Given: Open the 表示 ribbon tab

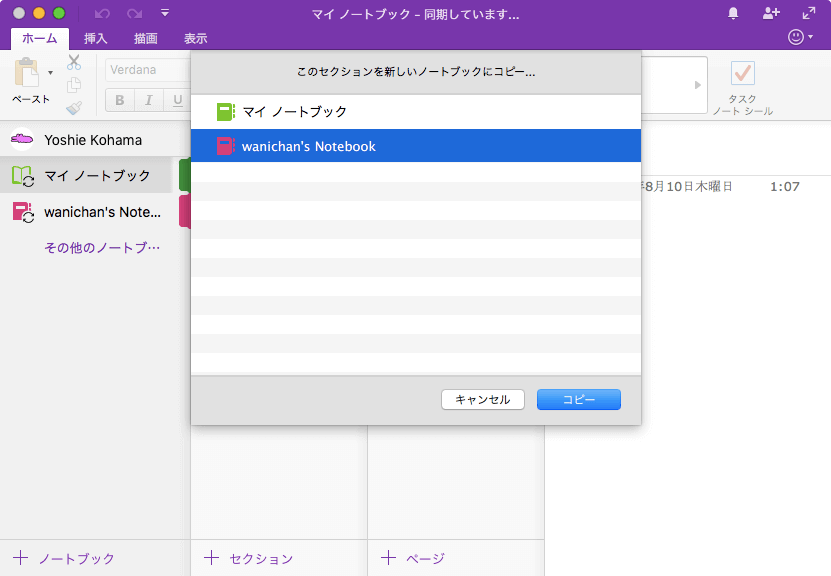Looking at the screenshot, I should point(196,39).
